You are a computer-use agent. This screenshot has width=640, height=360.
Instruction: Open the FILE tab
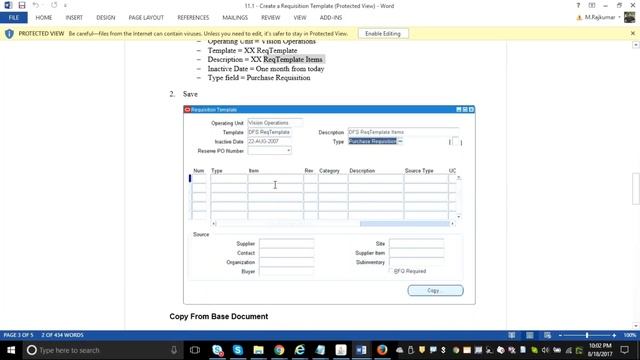14,18
